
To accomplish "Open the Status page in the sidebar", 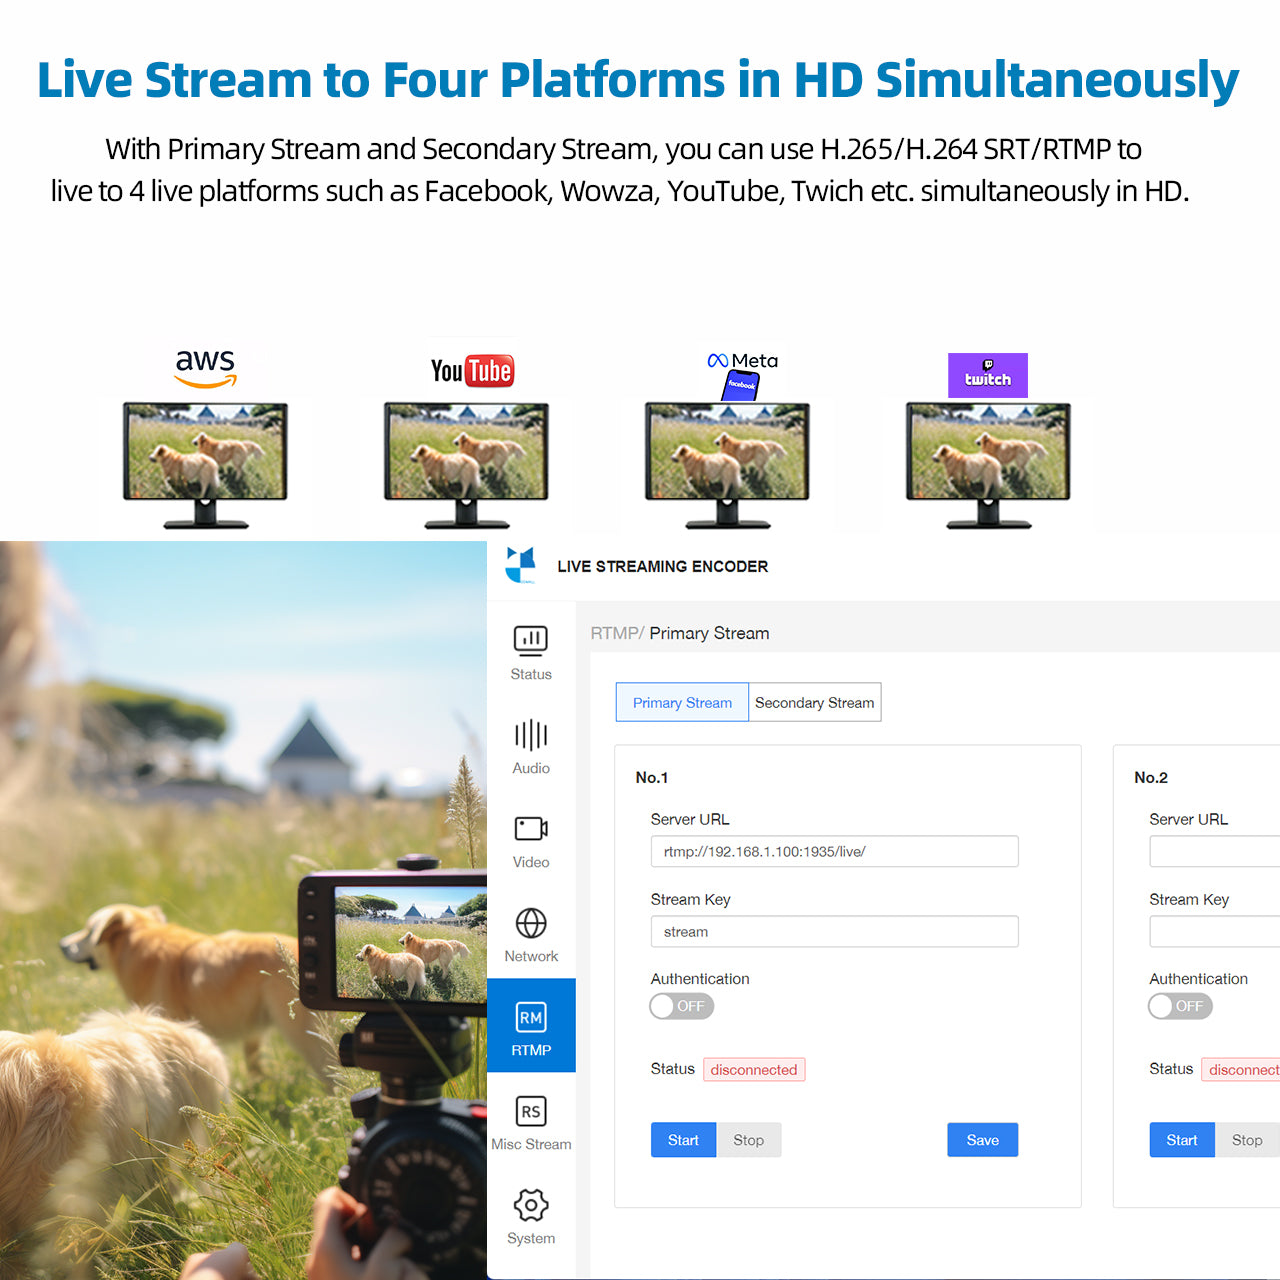I will [x=531, y=652].
